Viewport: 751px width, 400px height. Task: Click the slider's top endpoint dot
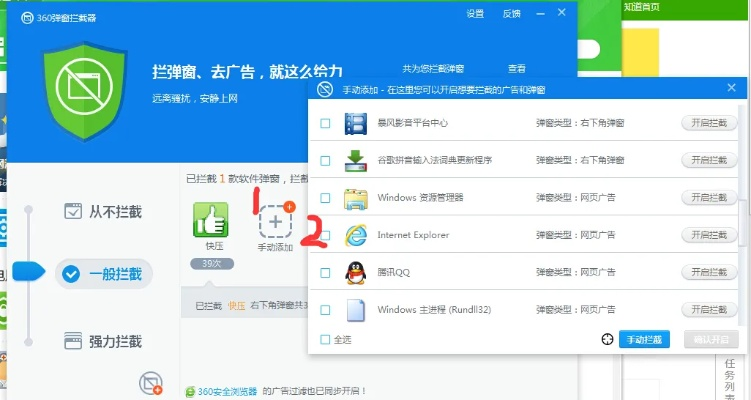pos(29,209)
